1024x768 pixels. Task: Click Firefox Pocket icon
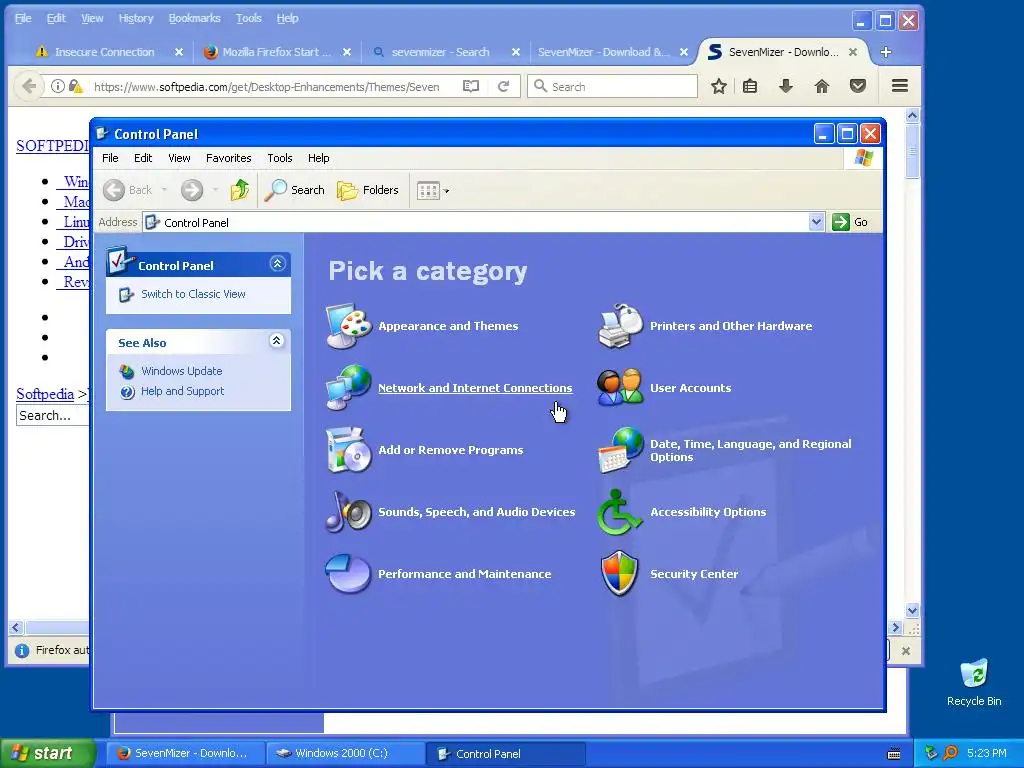coord(857,86)
